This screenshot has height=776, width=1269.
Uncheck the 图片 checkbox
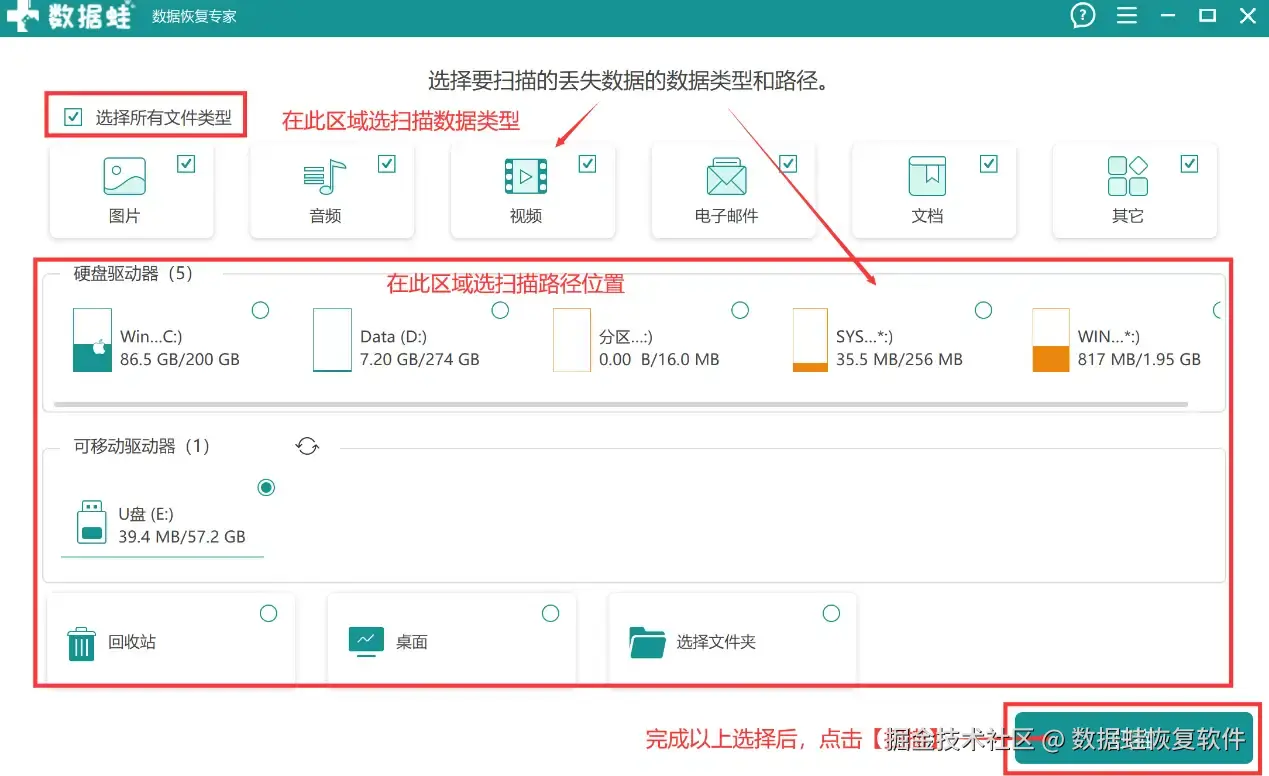tap(186, 164)
